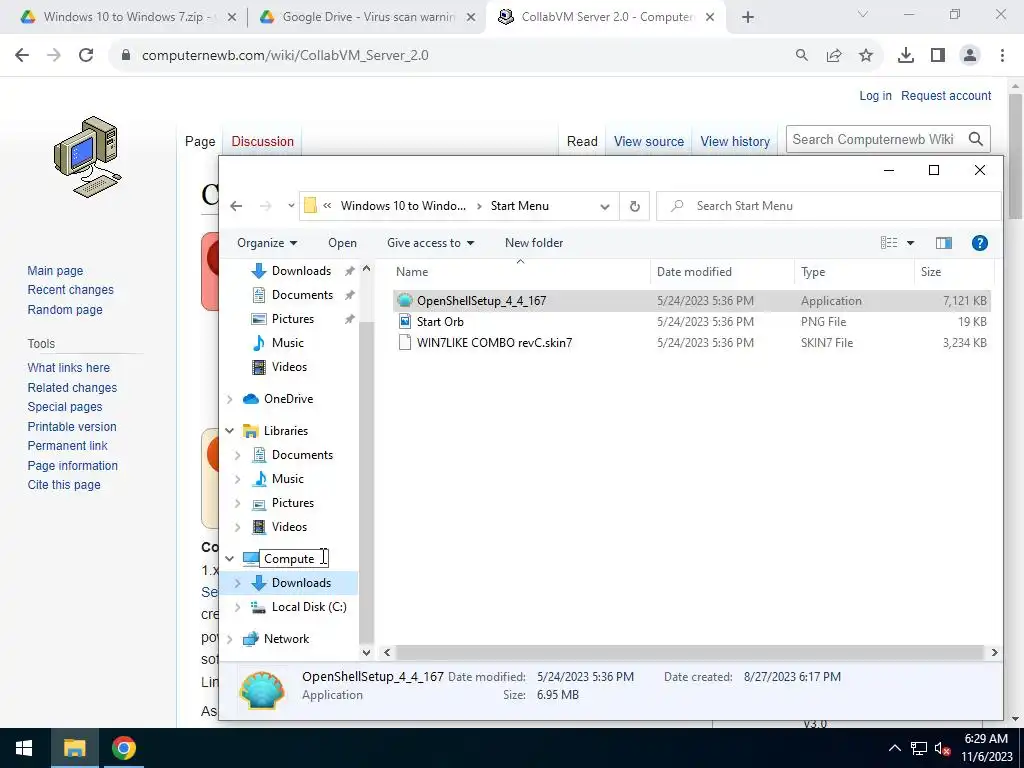Close the Windows 10 to Windows 7.zip tab
This screenshot has height=768, width=1024.
pos(231,18)
